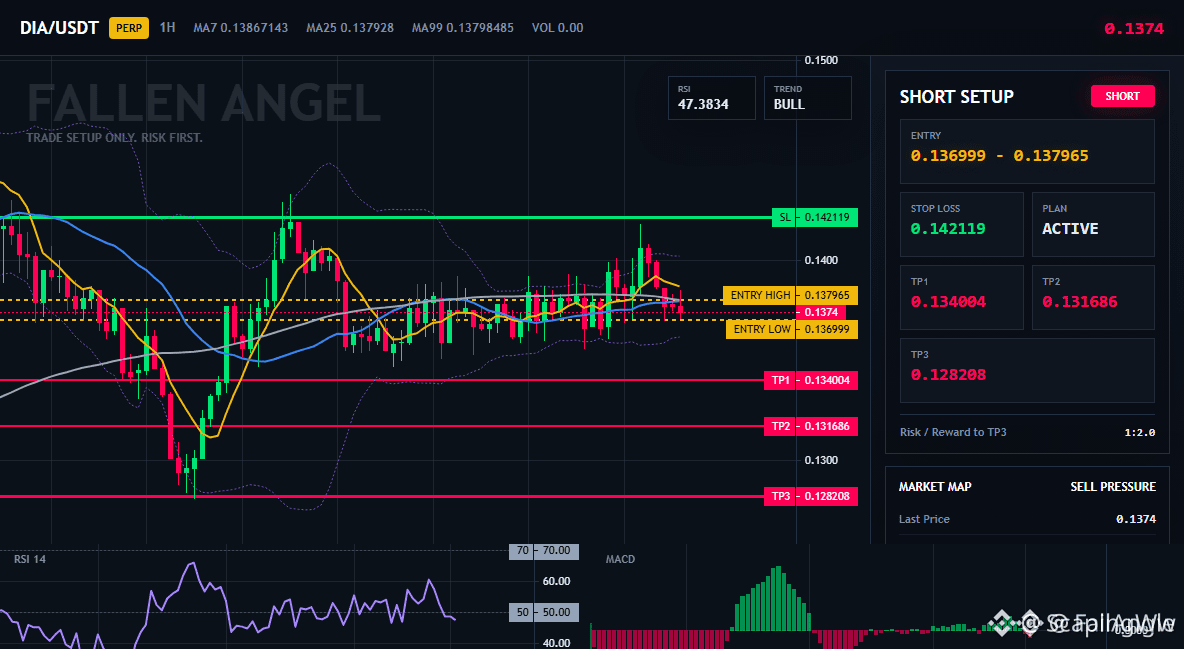
Task: Select the 1H timeframe label
Action: click(x=168, y=27)
